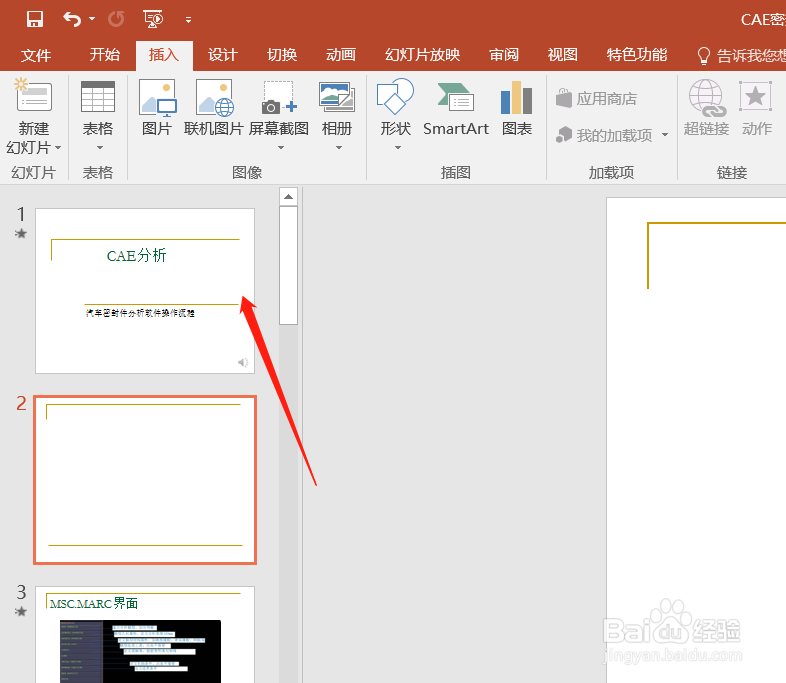
Task: Select slide 3 thumbnail MSC.MARC界面
Action: [x=145, y=634]
